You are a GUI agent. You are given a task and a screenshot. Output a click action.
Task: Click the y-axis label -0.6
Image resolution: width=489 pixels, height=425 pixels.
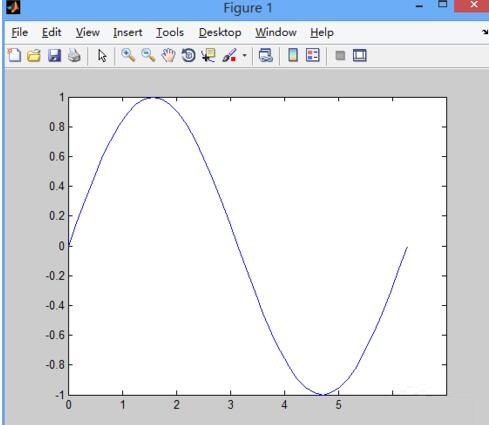point(55,335)
